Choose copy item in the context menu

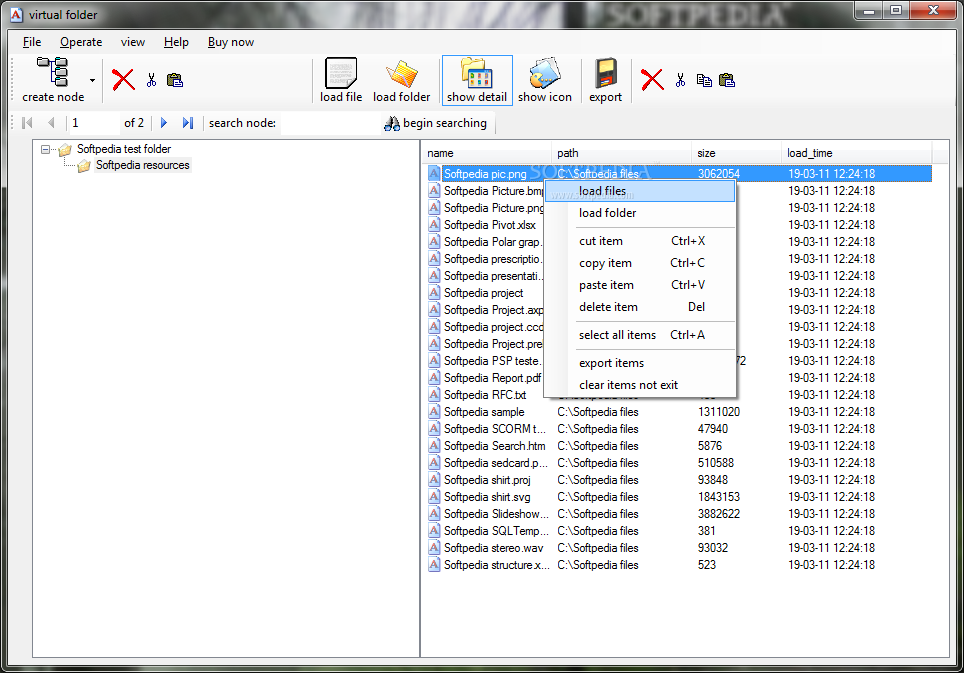[640, 263]
